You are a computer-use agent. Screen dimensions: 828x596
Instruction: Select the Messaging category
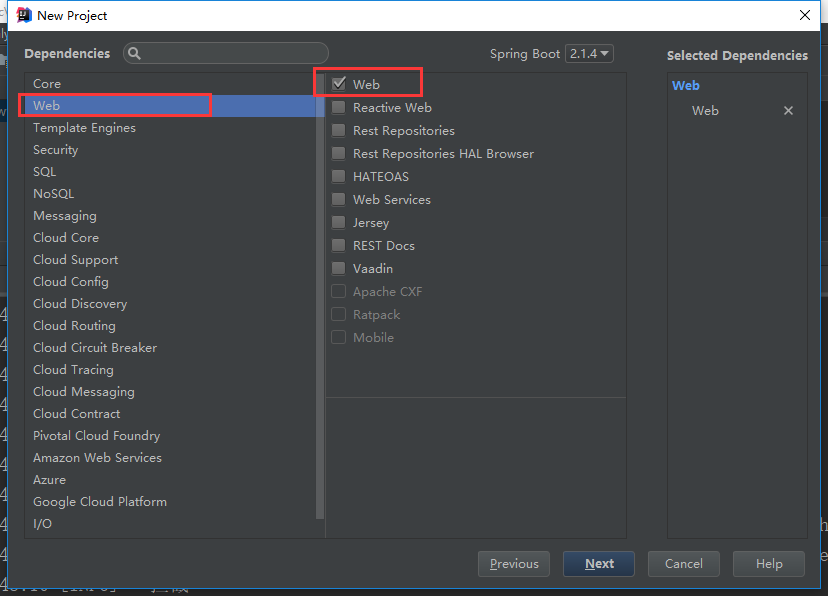(170, 216)
